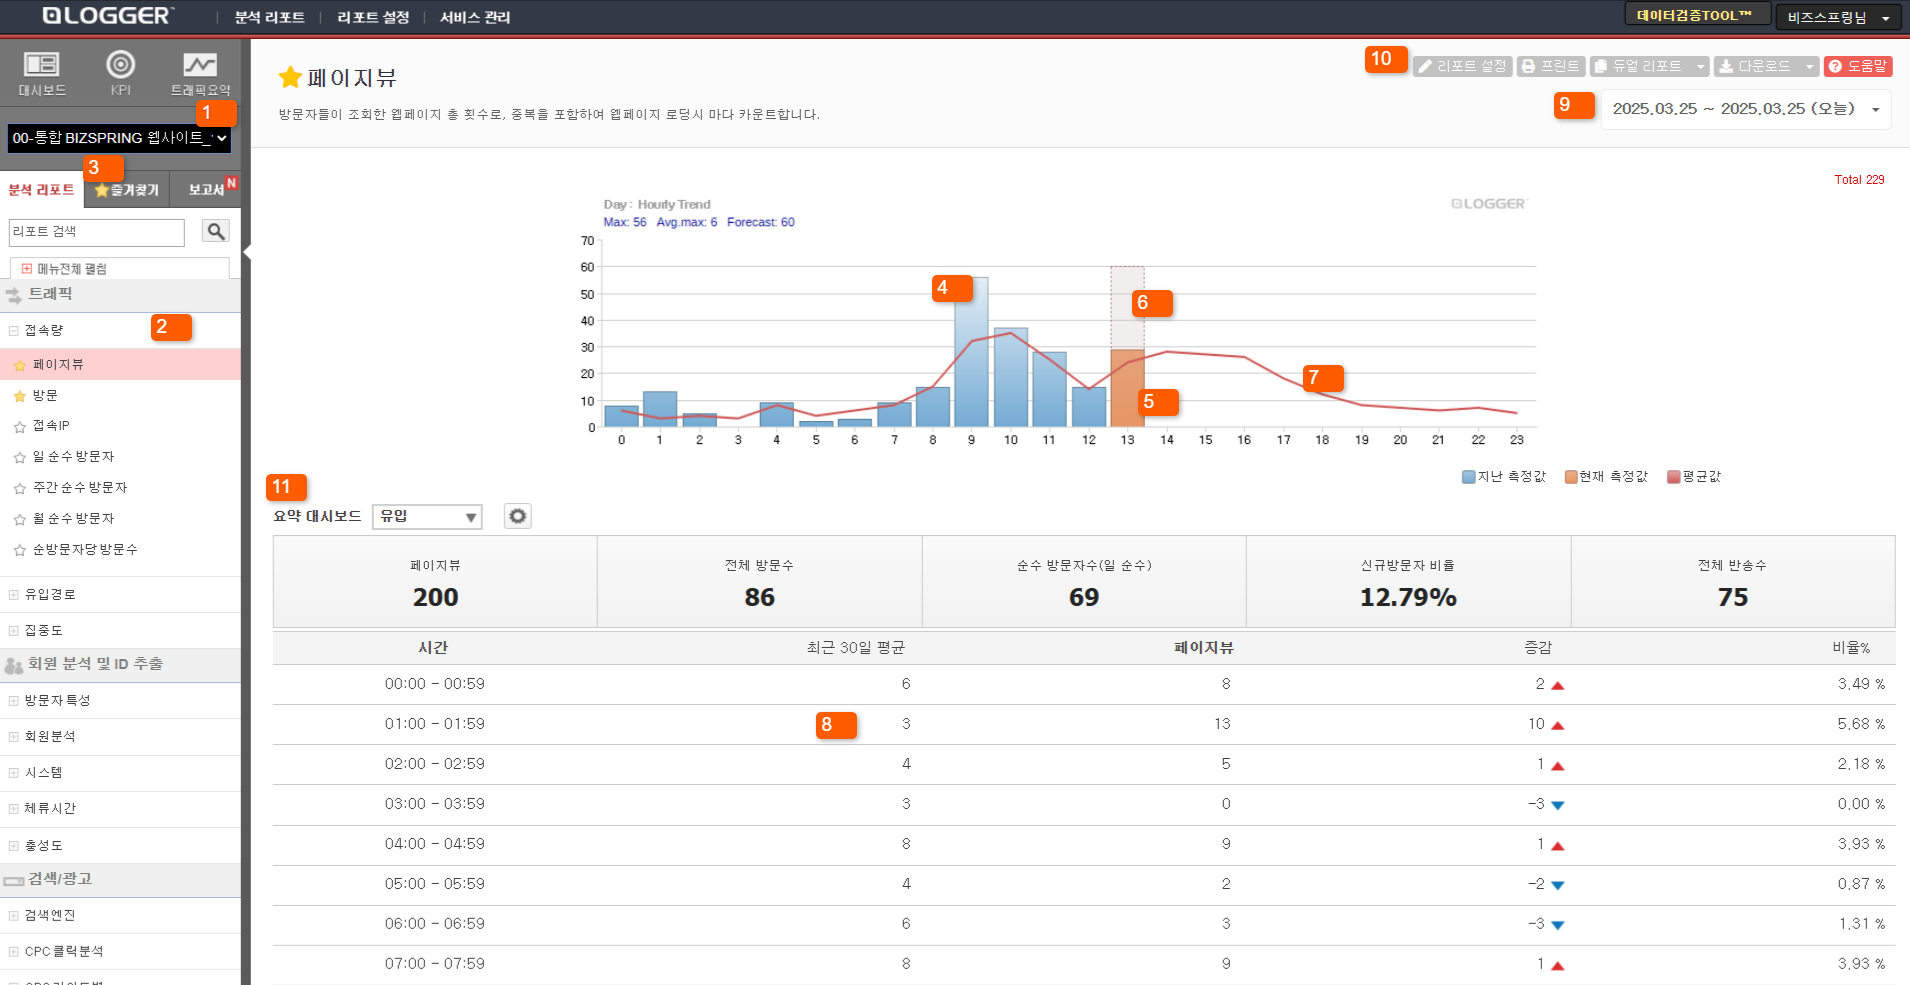1910x985 pixels.
Task: Toggle favorite star for 방문 in sidebar
Action: (19, 396)
